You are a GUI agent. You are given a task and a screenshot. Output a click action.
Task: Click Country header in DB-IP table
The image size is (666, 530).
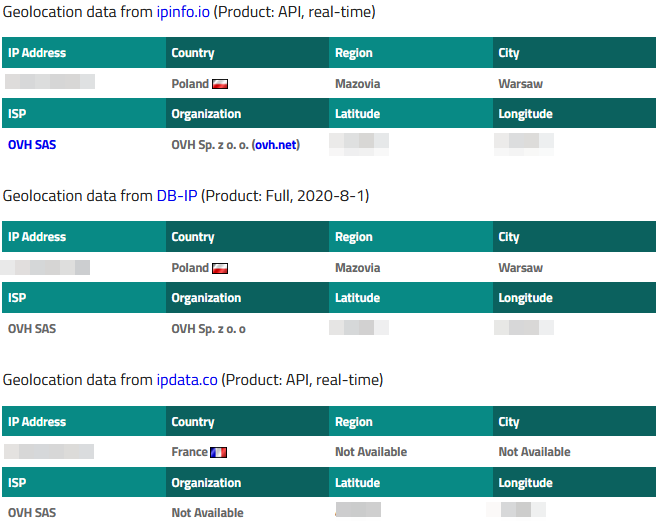[x=193, y=237]
